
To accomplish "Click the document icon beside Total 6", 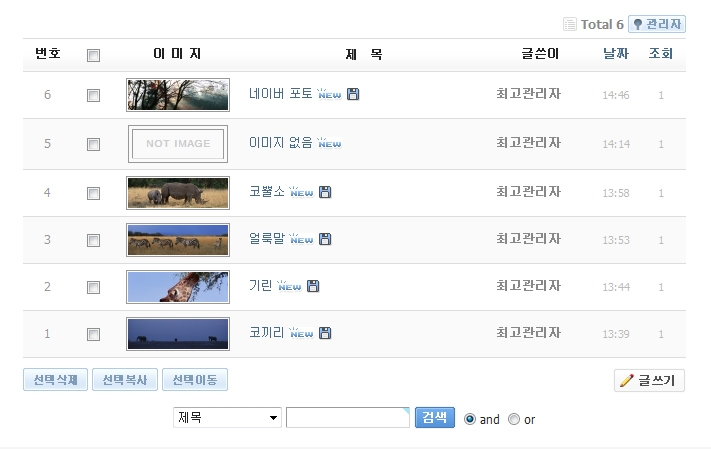I will pyautogui.click(x=570, y=24).
